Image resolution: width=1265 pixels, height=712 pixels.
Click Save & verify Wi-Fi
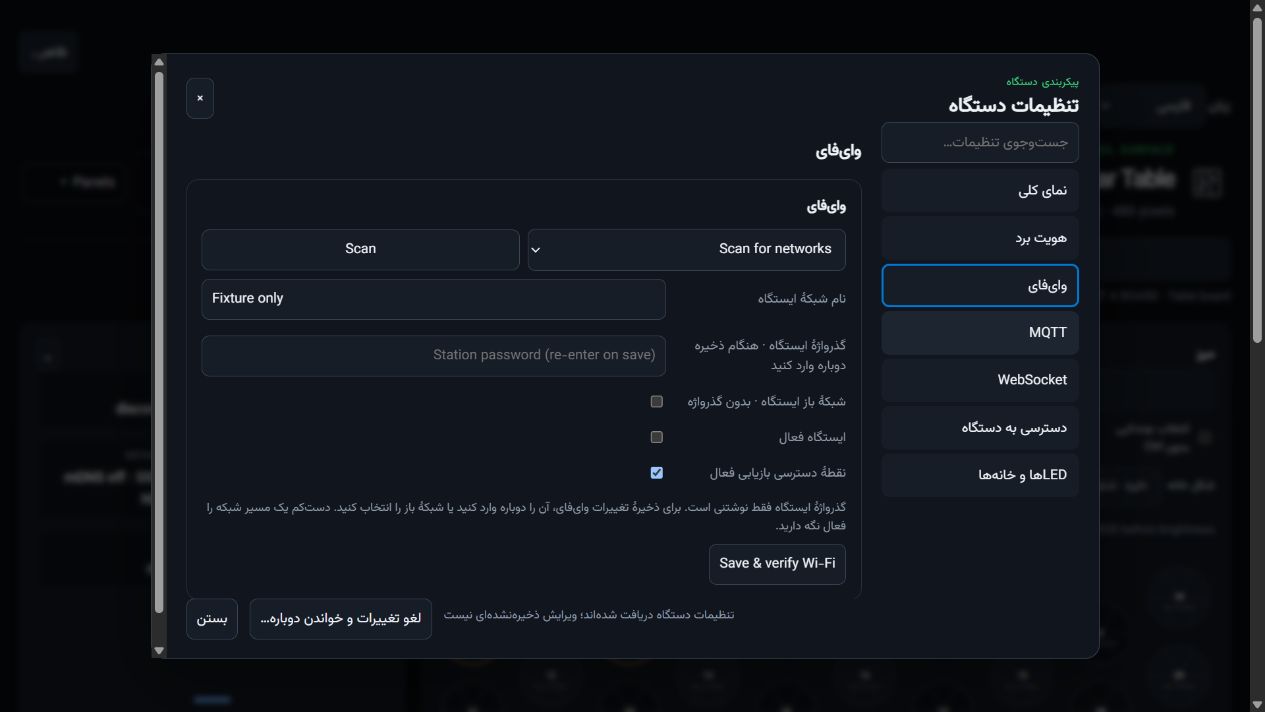click(777, 564)
